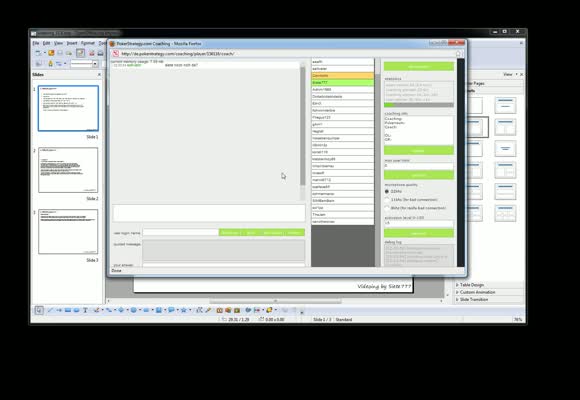Image resolution: width=580 pixels, height=400 pixels.
Task: Activate the Select arrow tool
Action: (39, 310)
